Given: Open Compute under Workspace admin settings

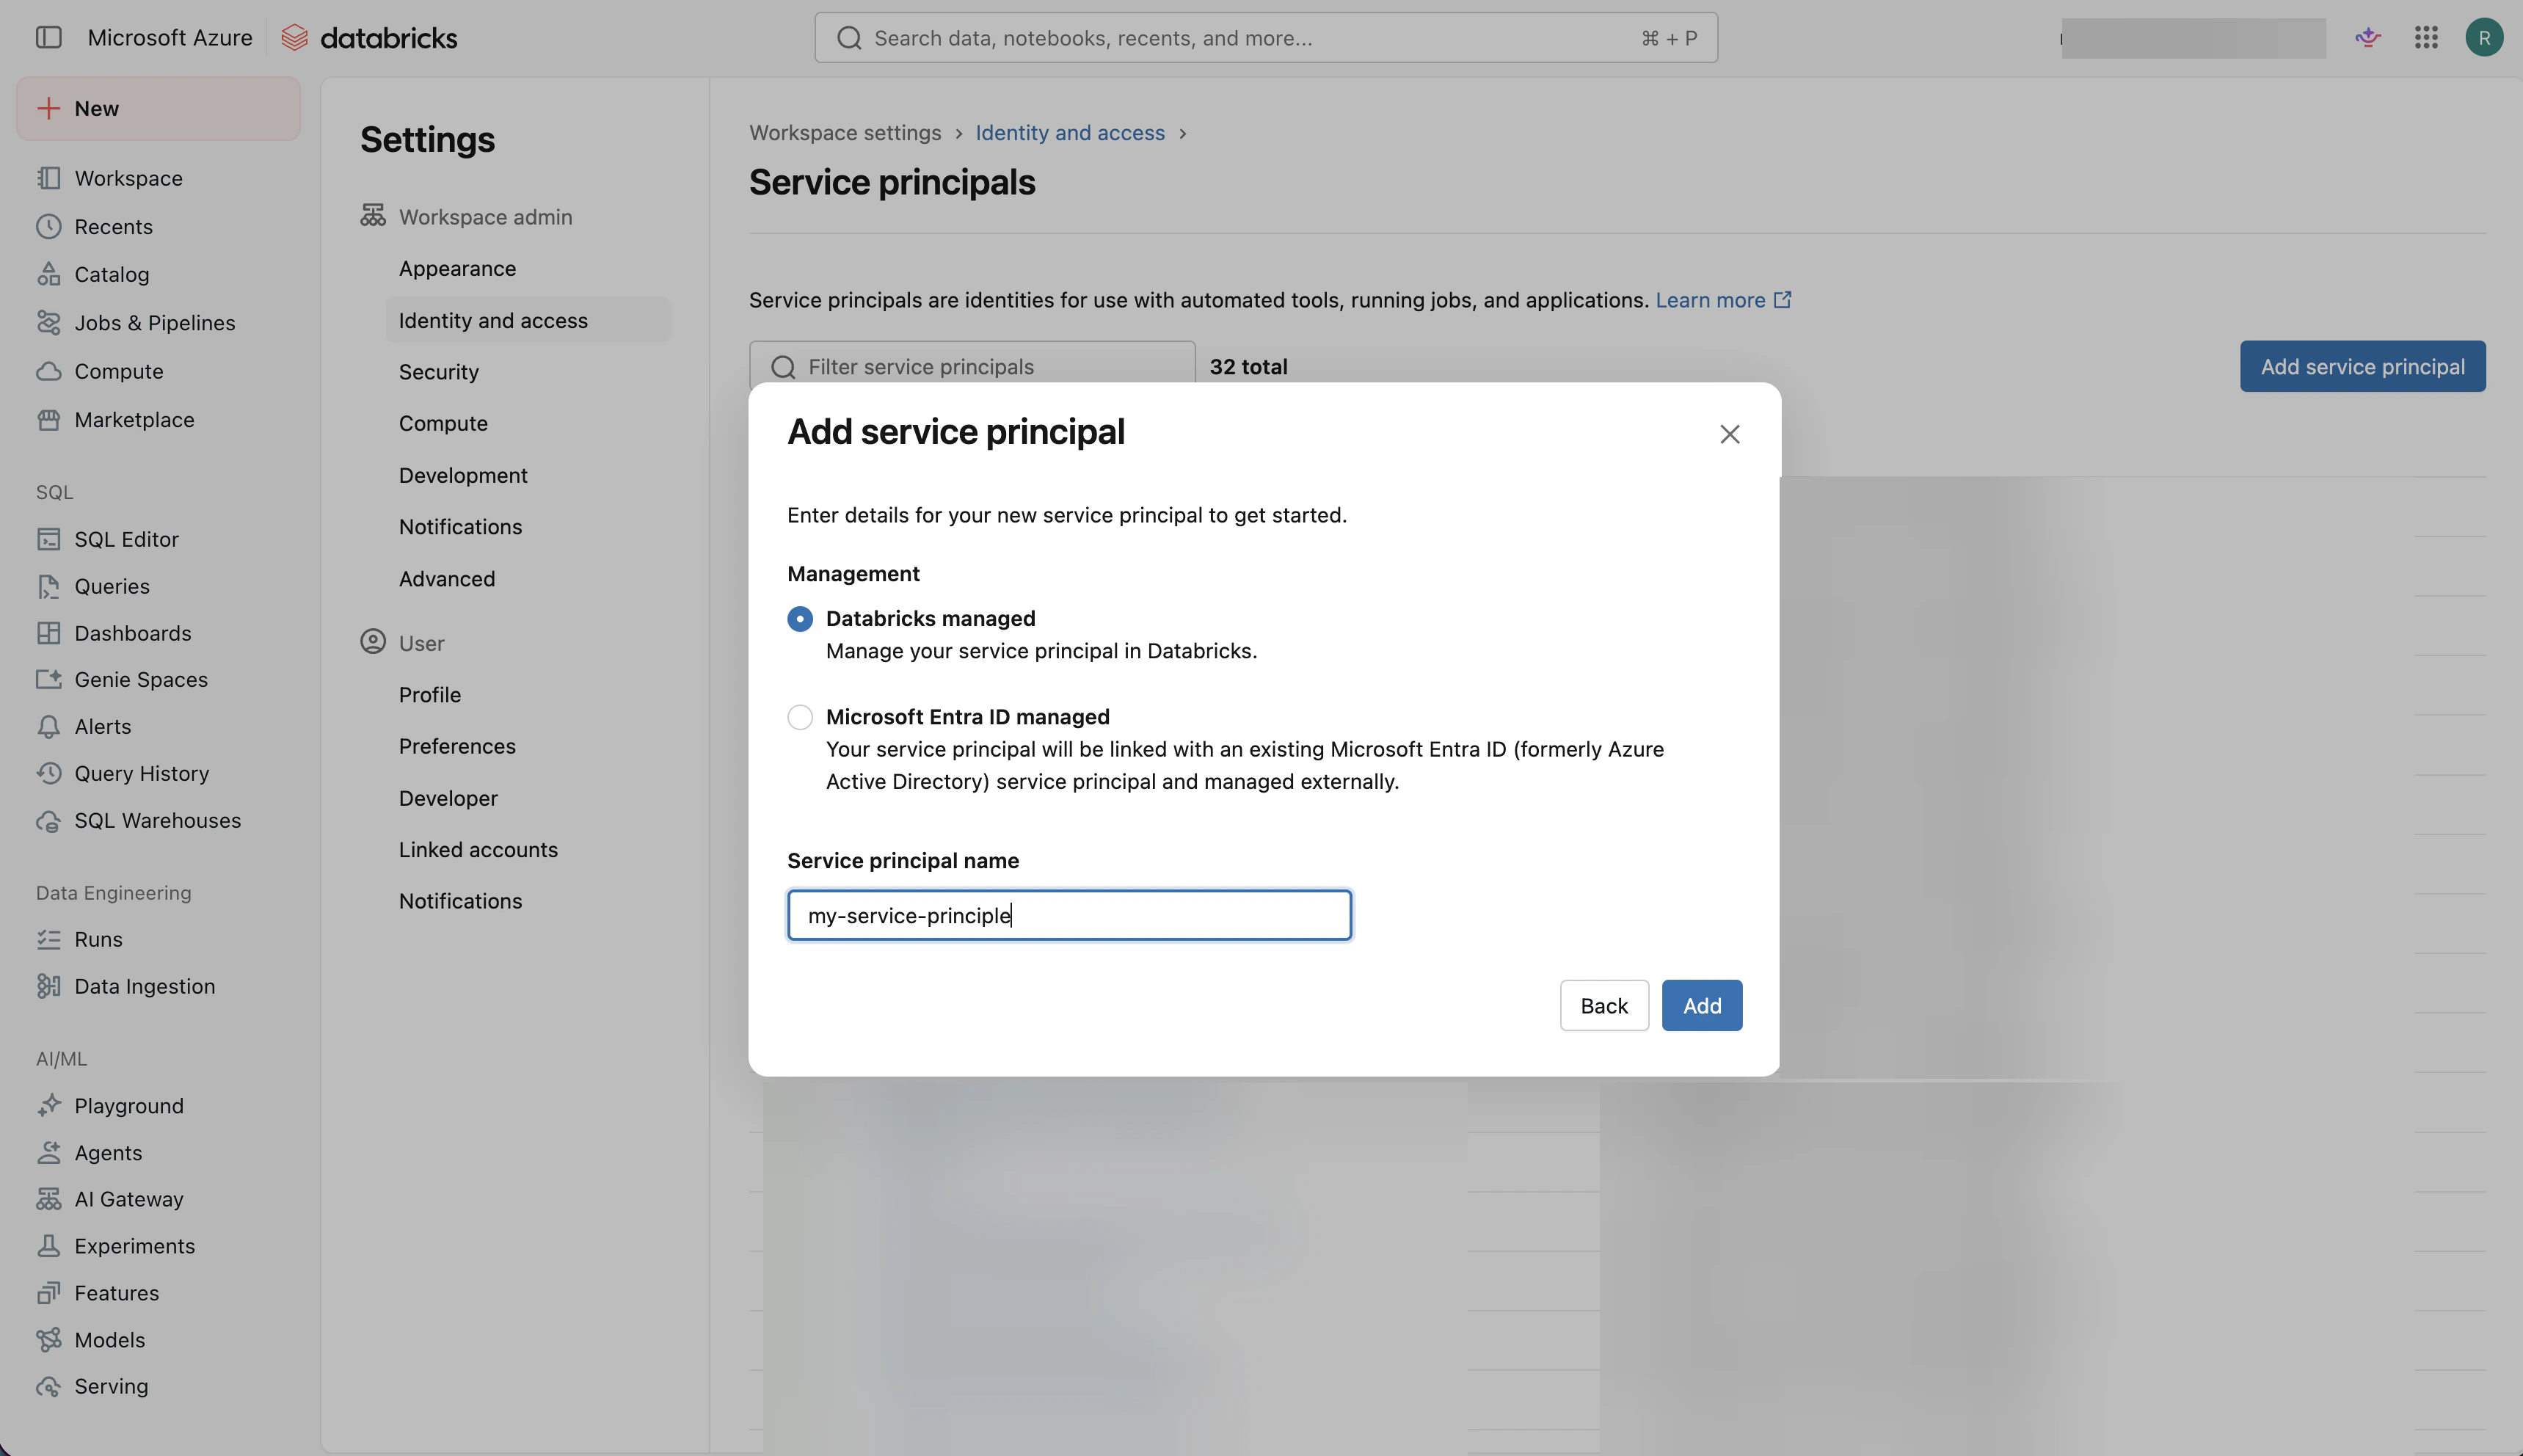Looking at the screenshot, I should tap(443, 423).
